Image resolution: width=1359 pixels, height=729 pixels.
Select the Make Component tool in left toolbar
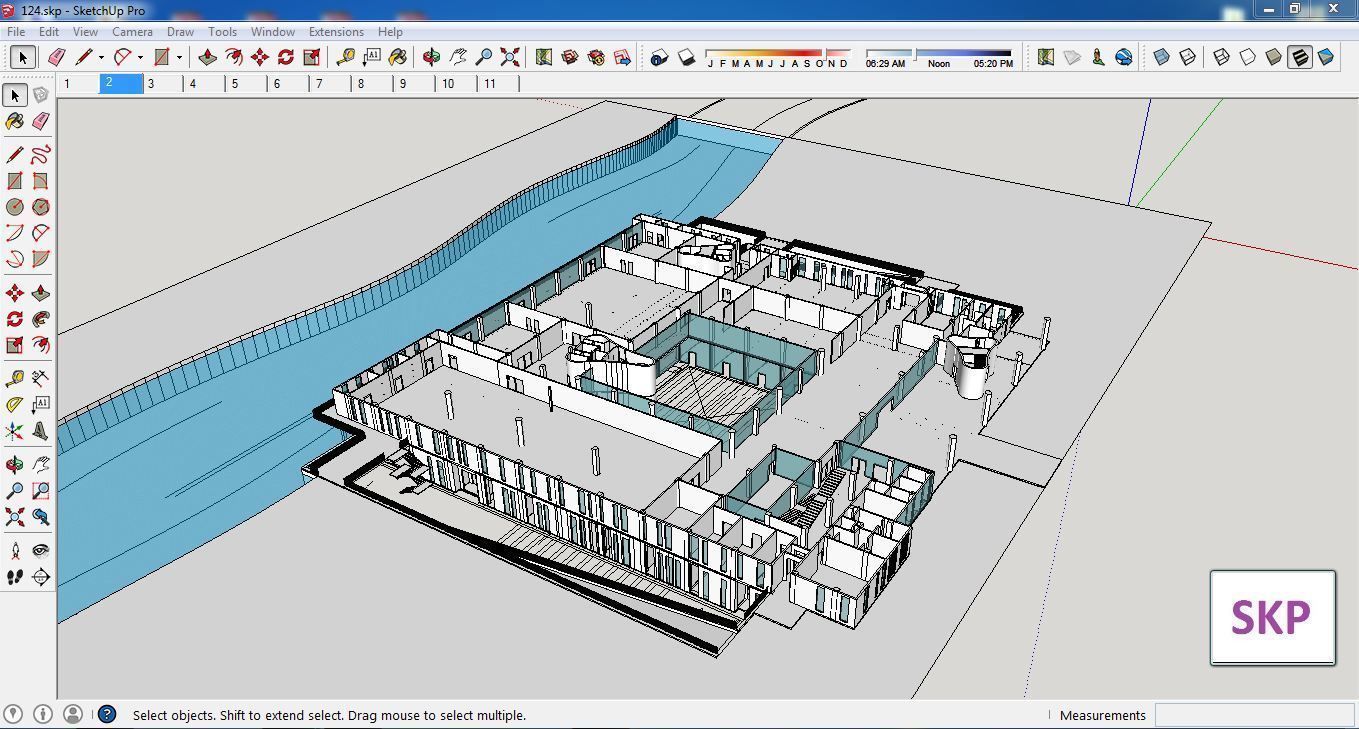coord(40,95)
